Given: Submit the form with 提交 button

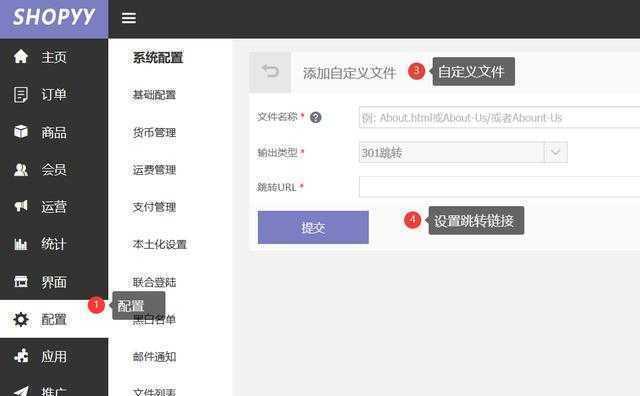Looking at the screenshot, I should tap(313, 227).
